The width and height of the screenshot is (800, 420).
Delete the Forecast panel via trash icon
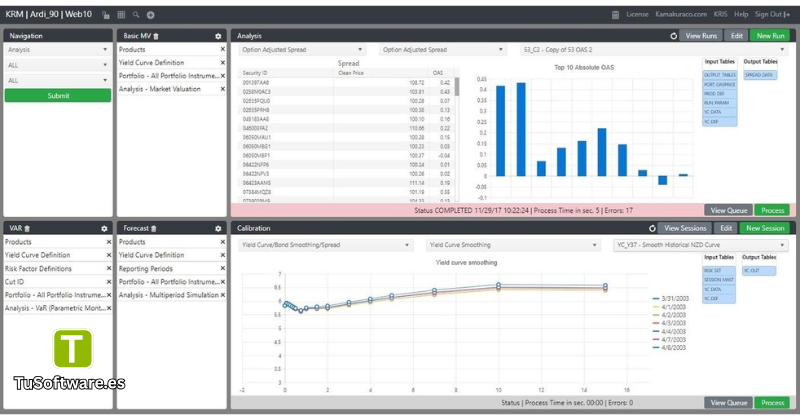[x=154, y=229]
